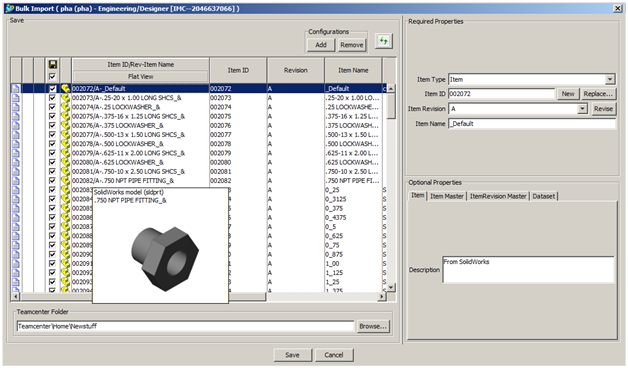Close the Bulk Import window
The width and height of the screenshot is (628, 368).
coord(618,8)
